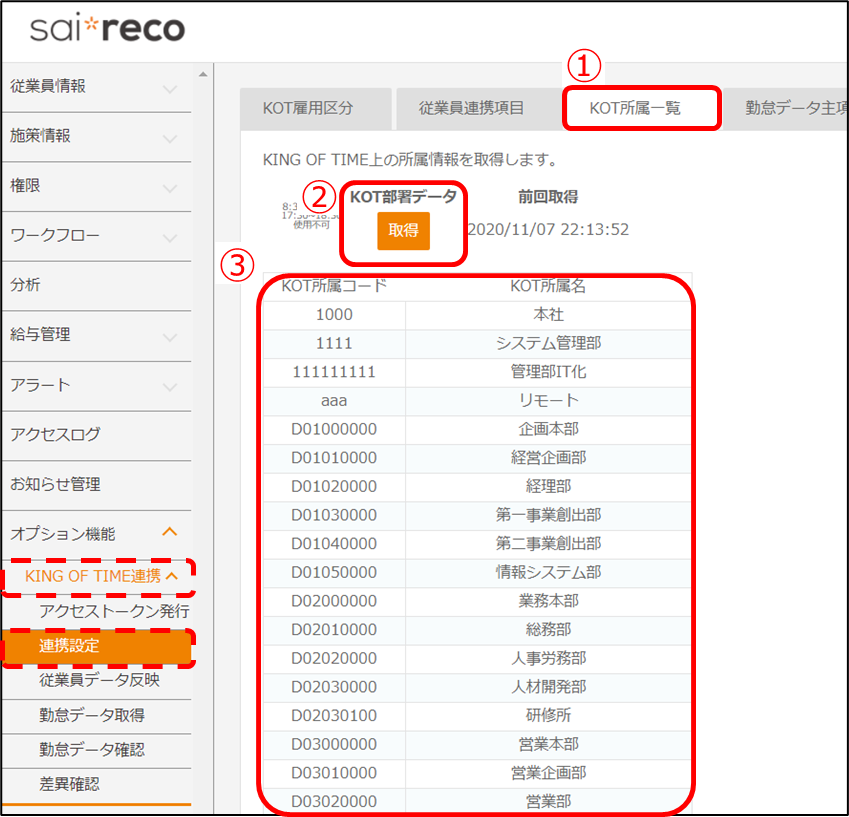Open the 分析 sidebar menu

96,285
